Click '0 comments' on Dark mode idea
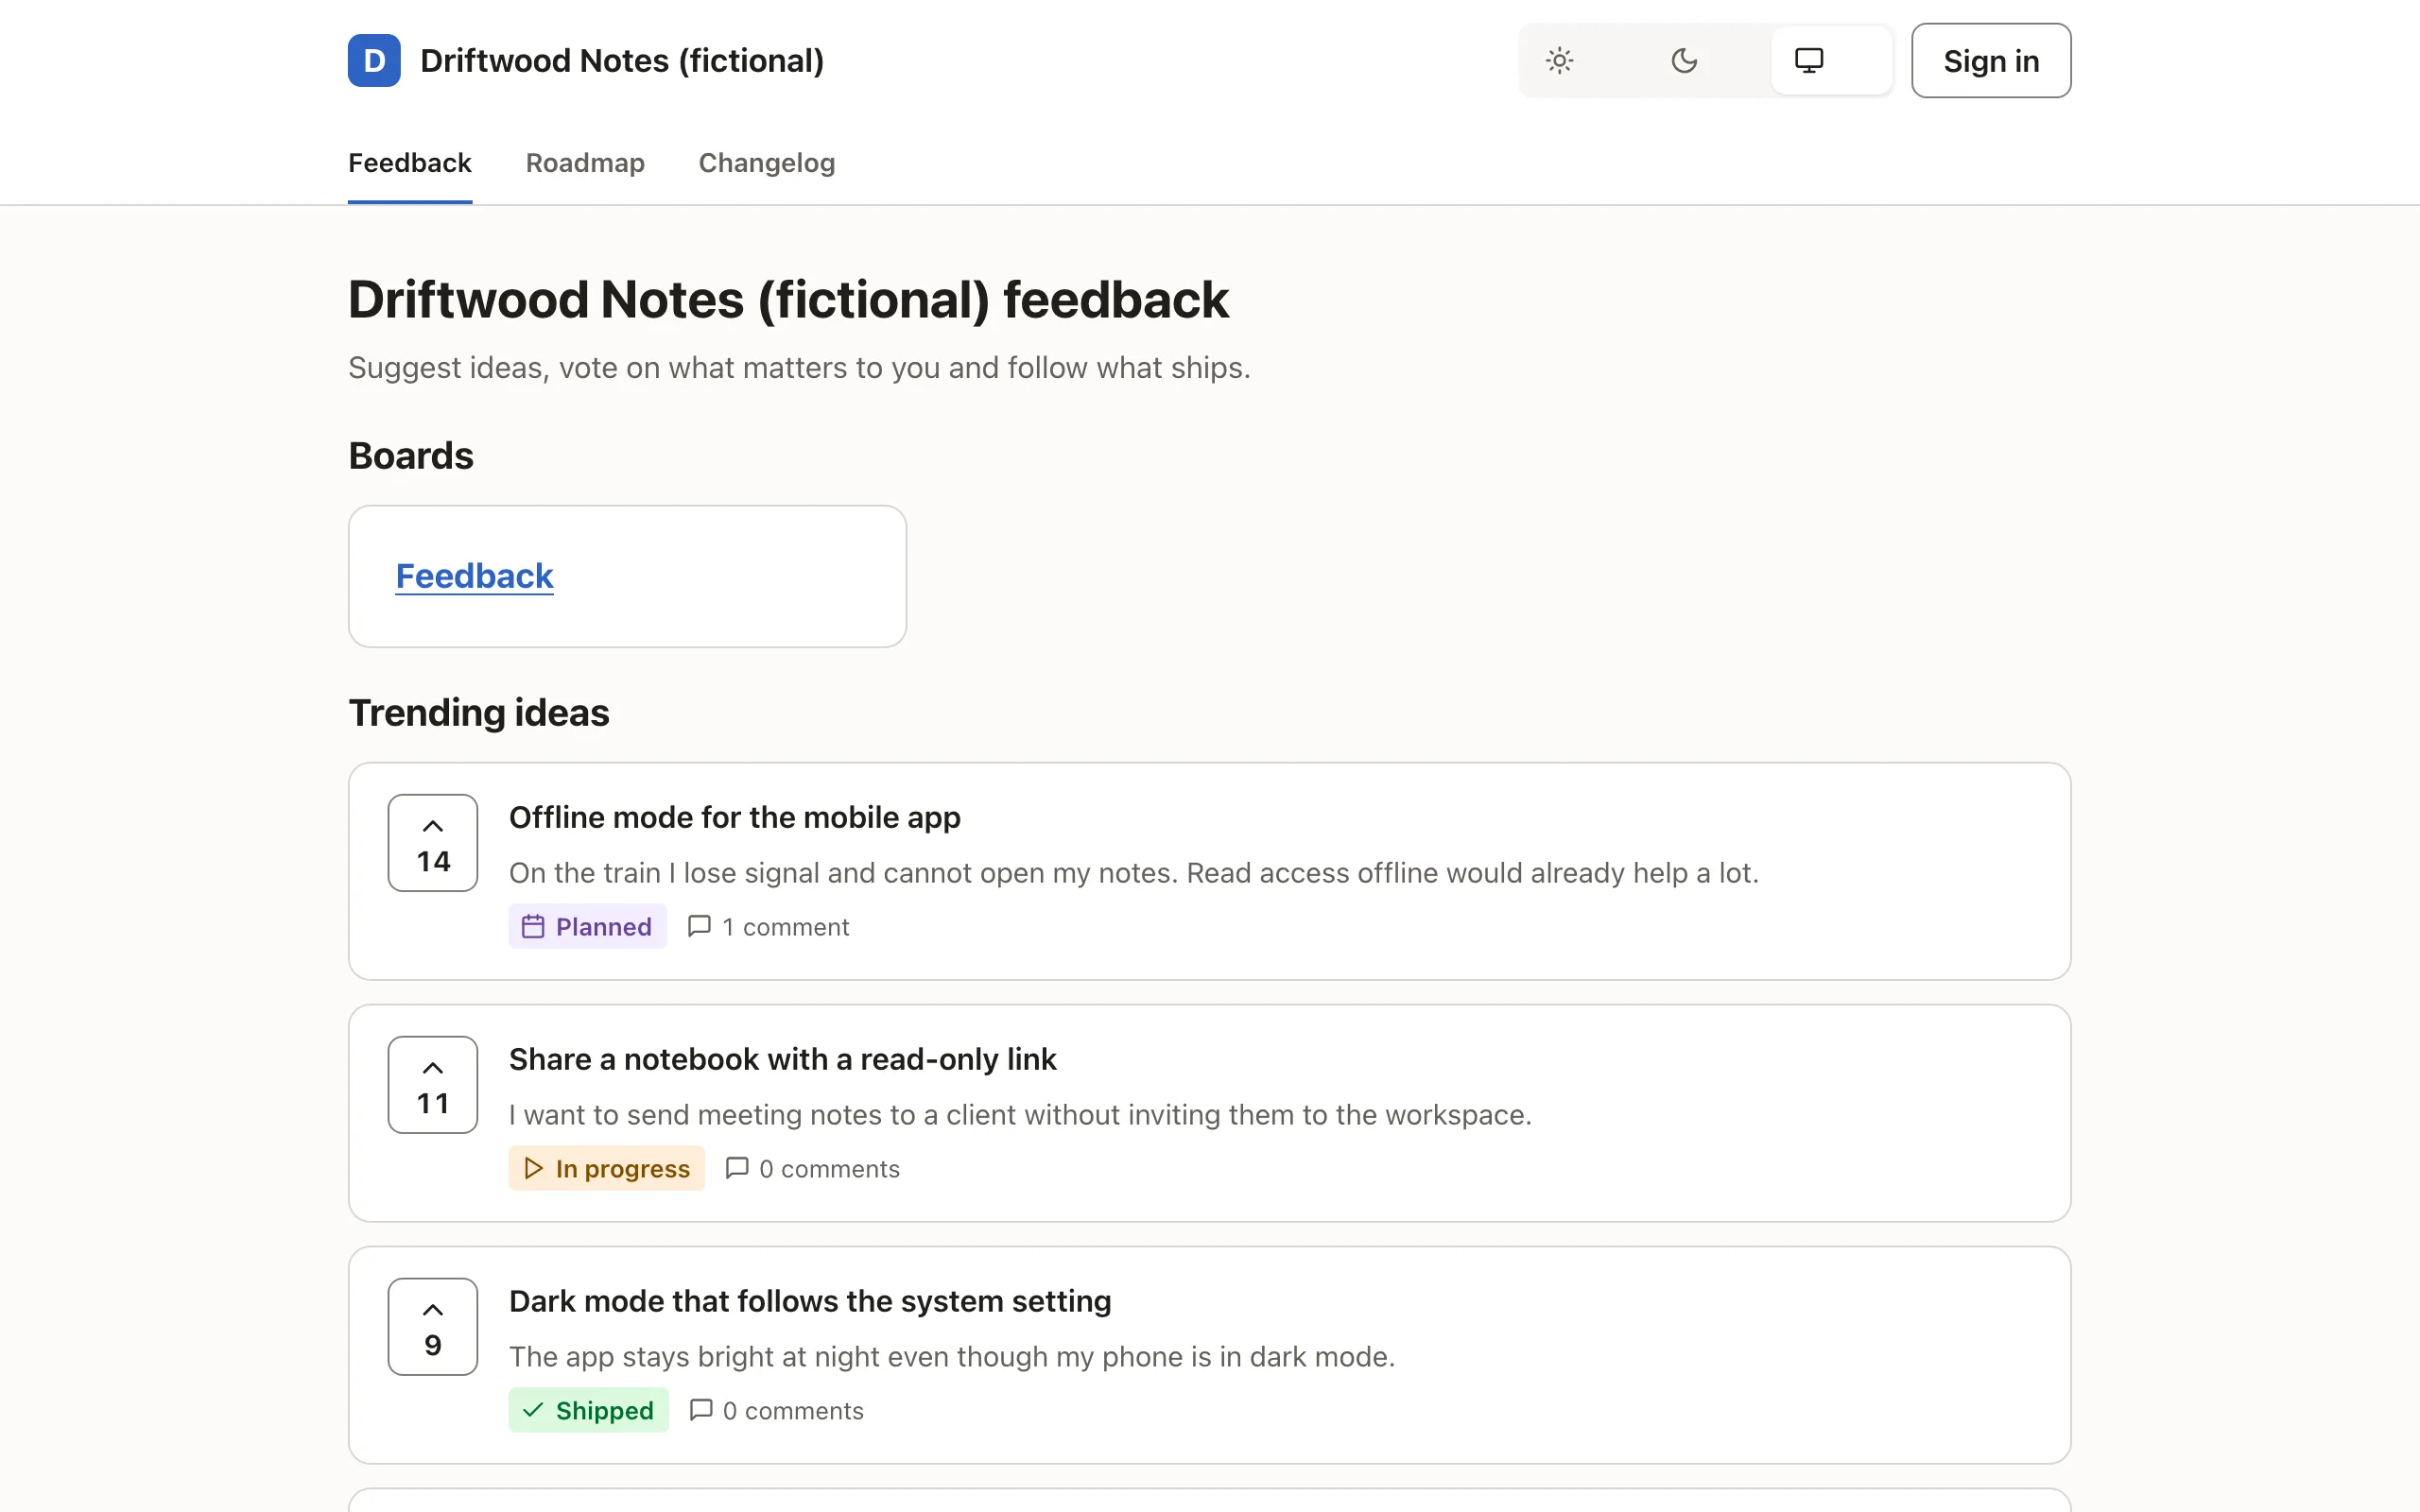2420x1512 pixels. click(793, 1411)
